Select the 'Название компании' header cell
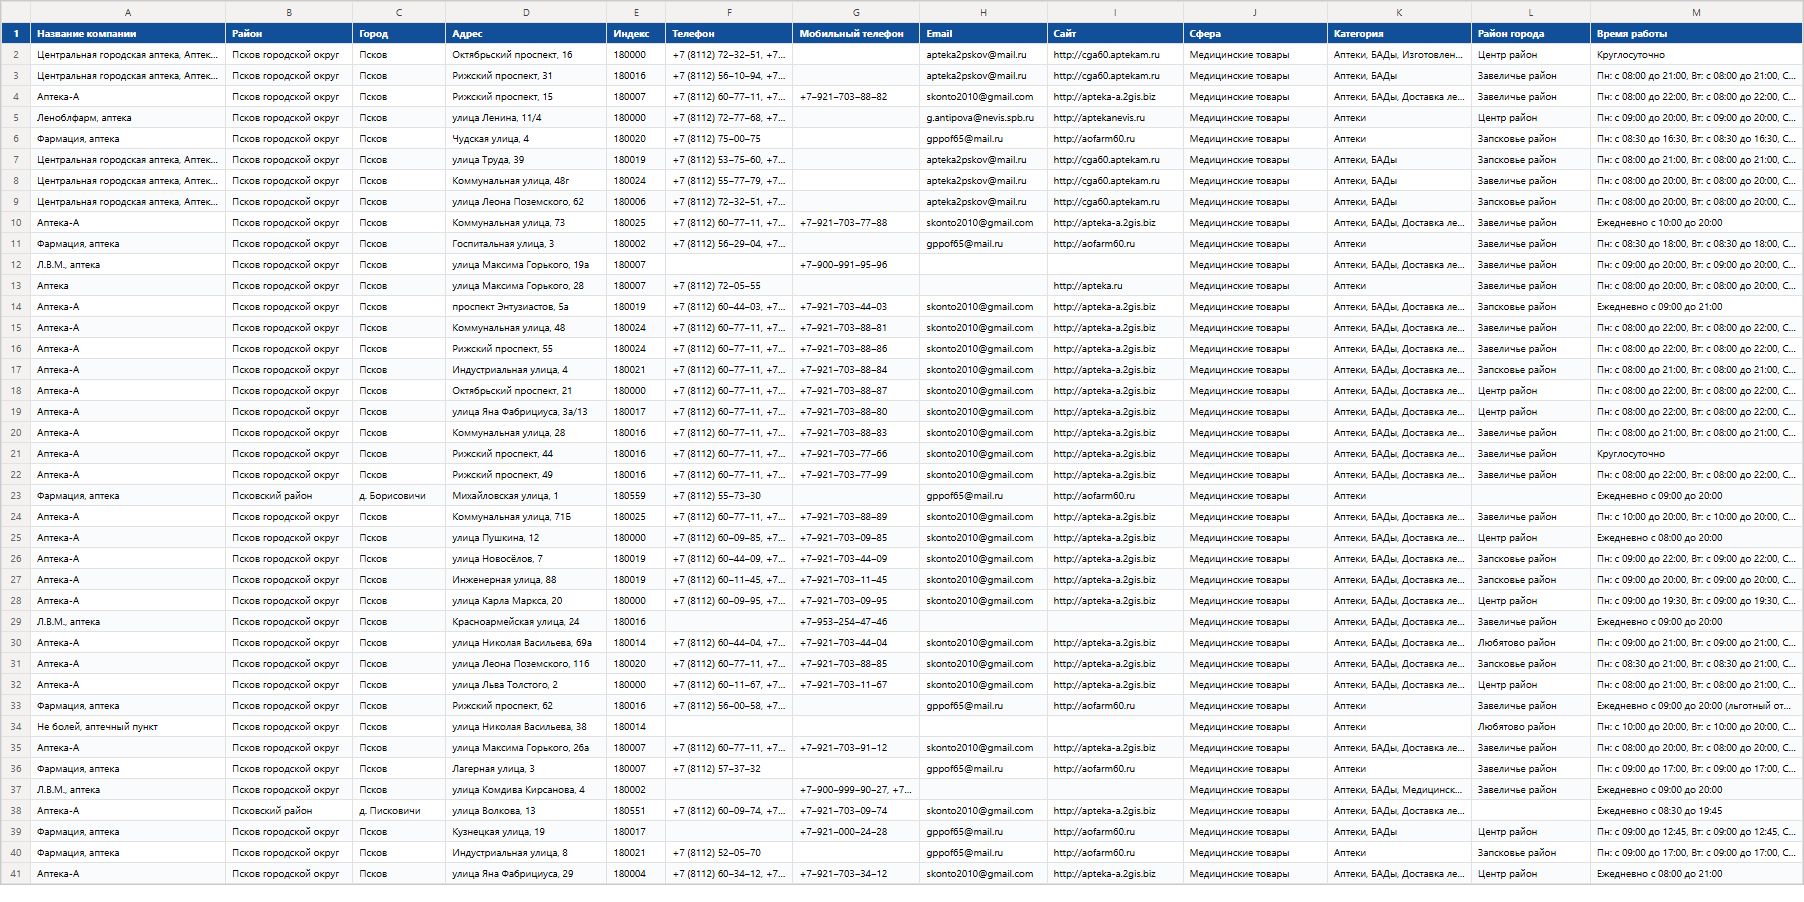1804x902 pixels. (128, 33)
